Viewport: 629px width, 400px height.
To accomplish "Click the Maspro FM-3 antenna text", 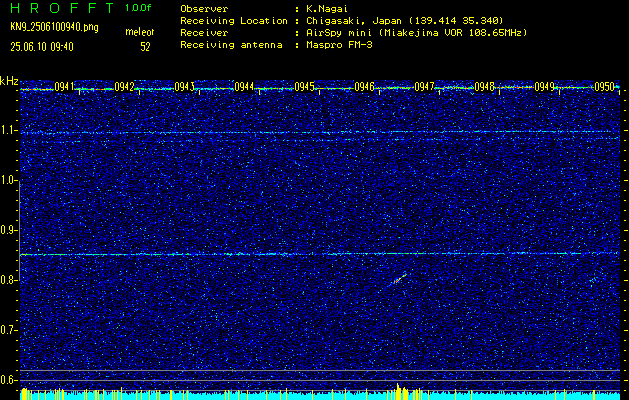I will pyautogui.click(x=339, y=45).
